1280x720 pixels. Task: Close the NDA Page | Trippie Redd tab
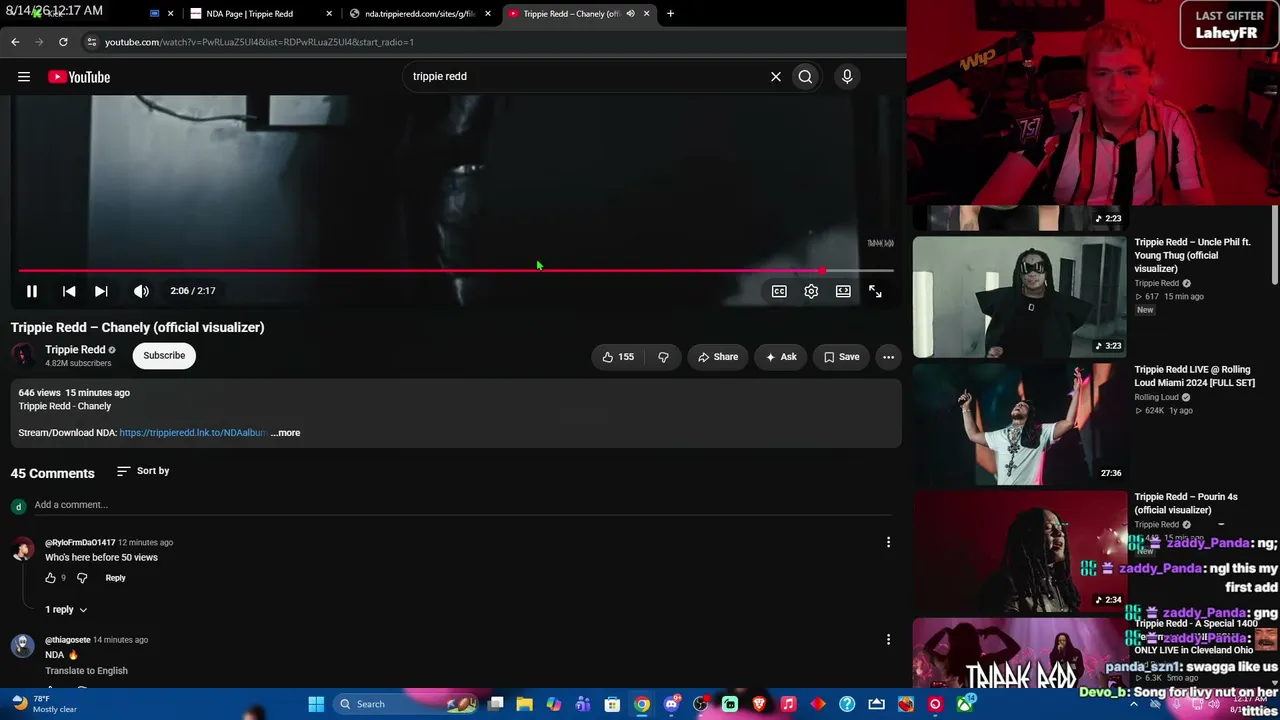(329, 14)
